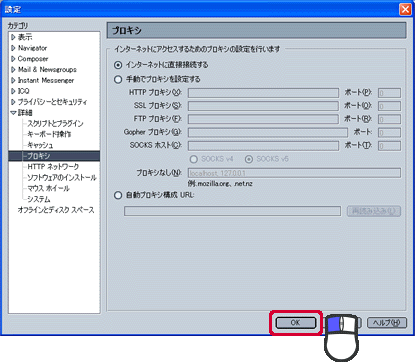Select インターネットに直接接続する radio button
The height and width of the screenshot is (362, 415).
click(x=118, y=65)
